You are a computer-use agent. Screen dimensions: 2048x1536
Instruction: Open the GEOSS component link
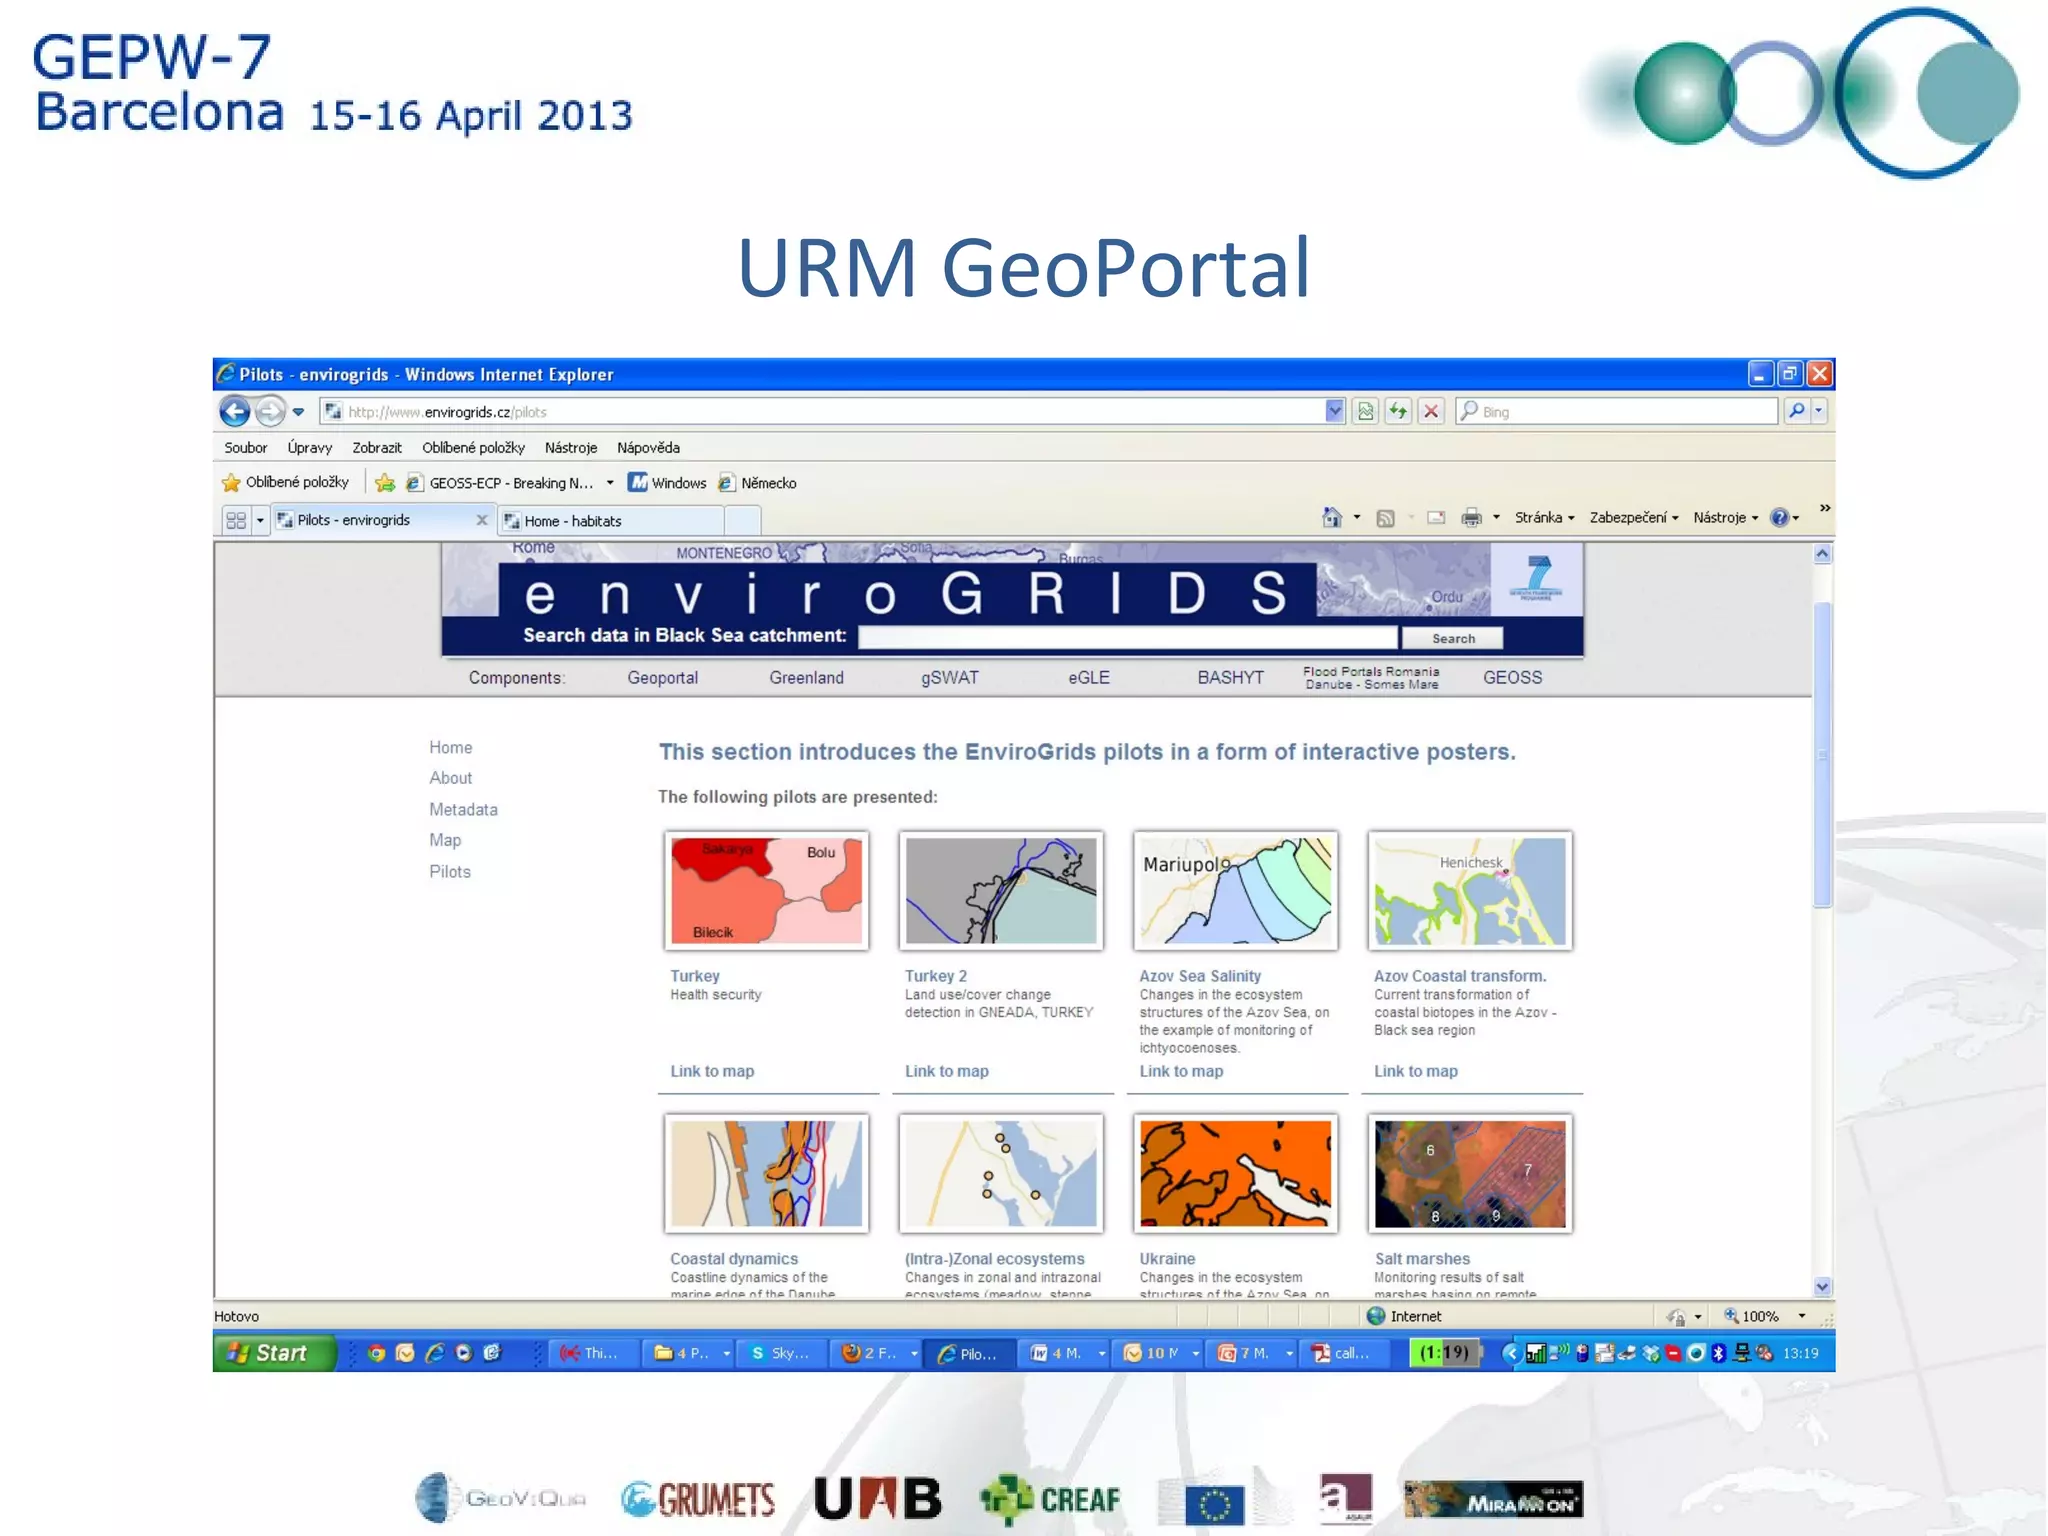pyautogui.click(x=1512, y=678)
